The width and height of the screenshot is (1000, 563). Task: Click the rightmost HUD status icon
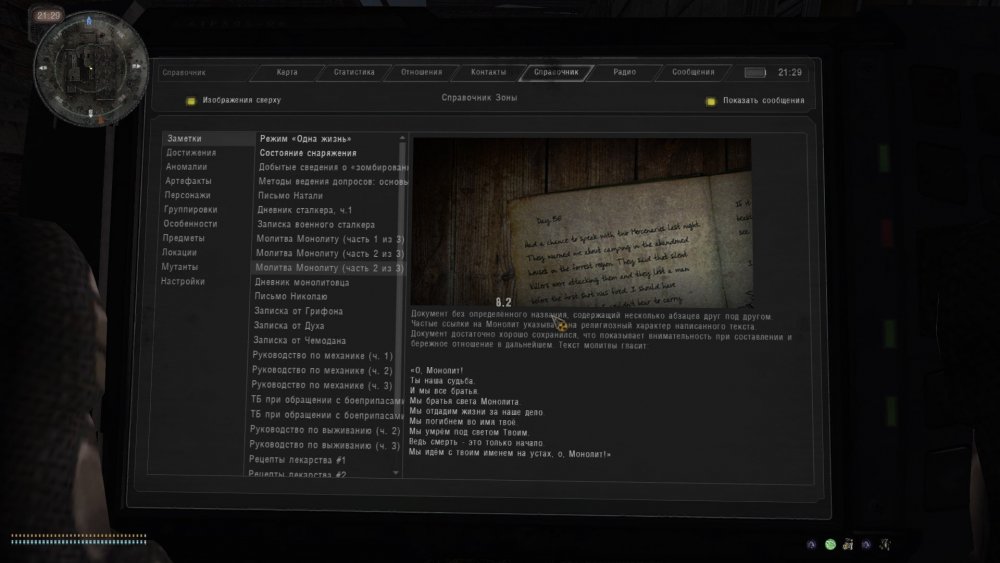tap(884, 544)
